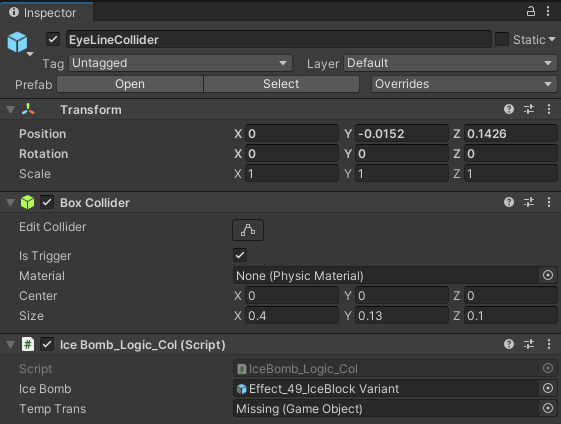Click the Center Y field
The height and width of the screenshot is (424, 561).
click(x=401, y=296)
